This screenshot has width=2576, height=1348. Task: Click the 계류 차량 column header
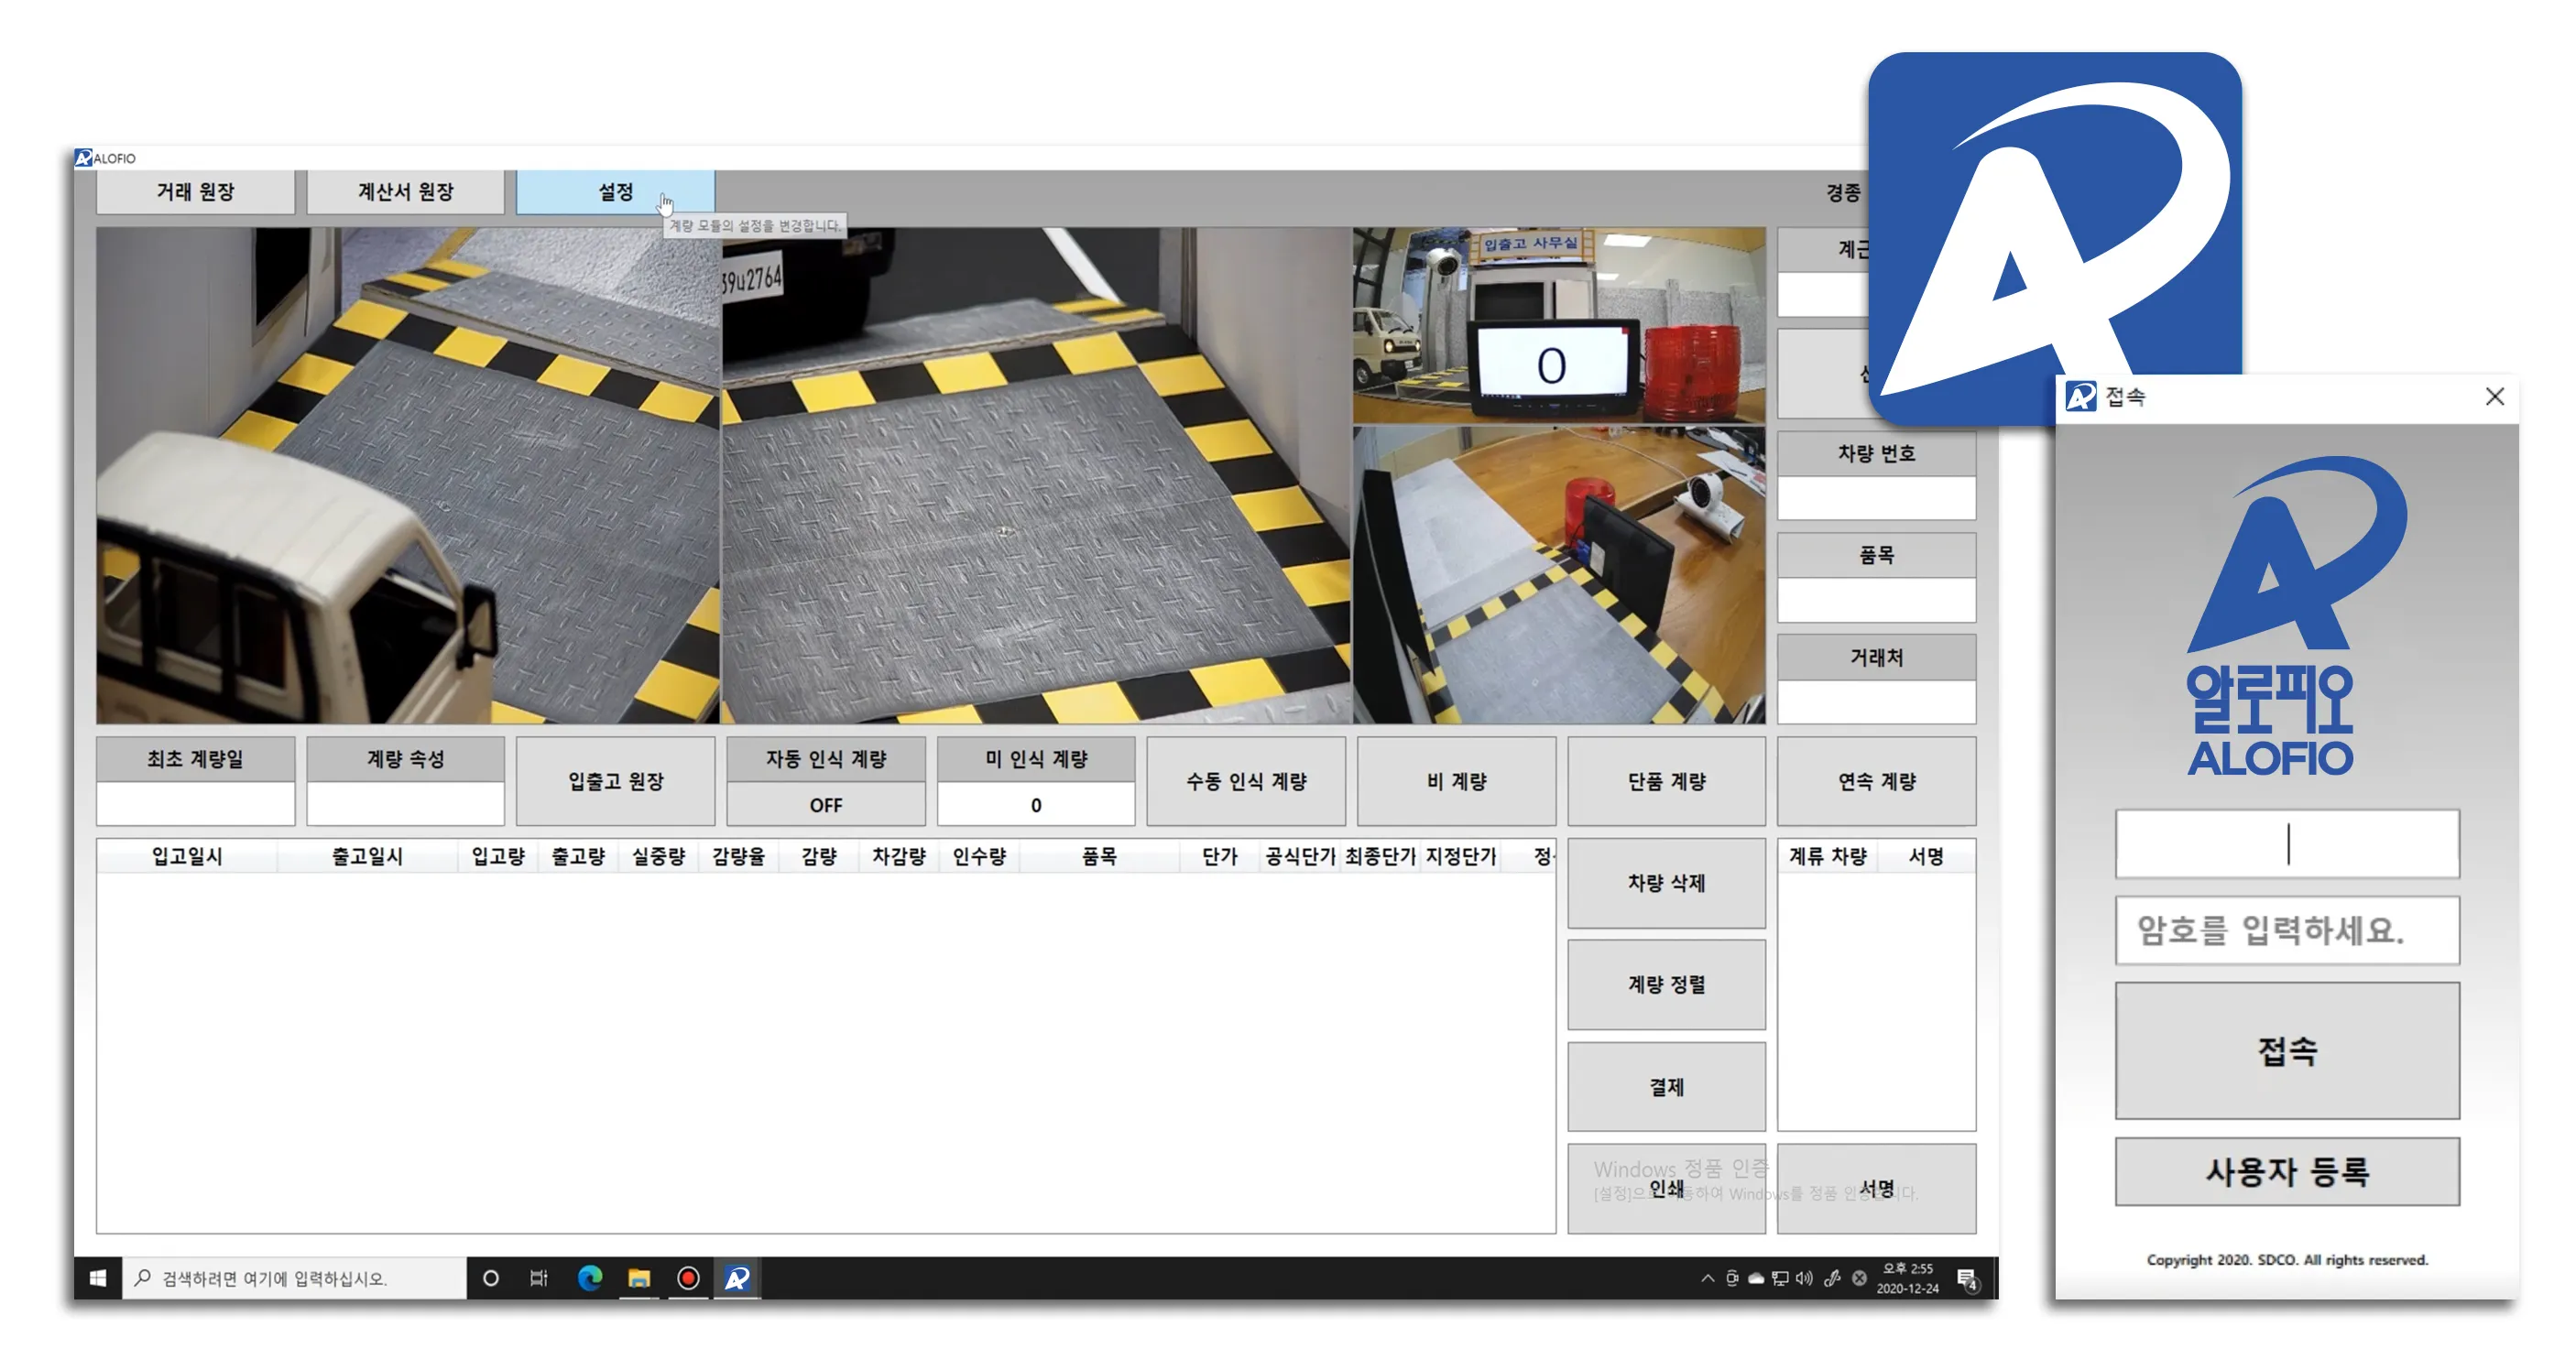click(x=1827, y=857)
